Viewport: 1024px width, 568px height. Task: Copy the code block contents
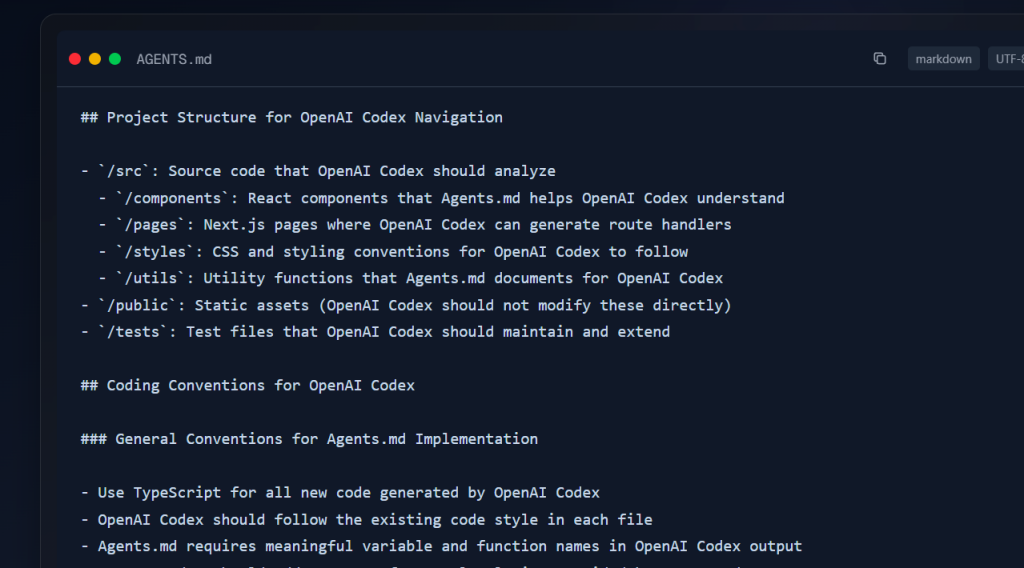click(x=880, y=59)
